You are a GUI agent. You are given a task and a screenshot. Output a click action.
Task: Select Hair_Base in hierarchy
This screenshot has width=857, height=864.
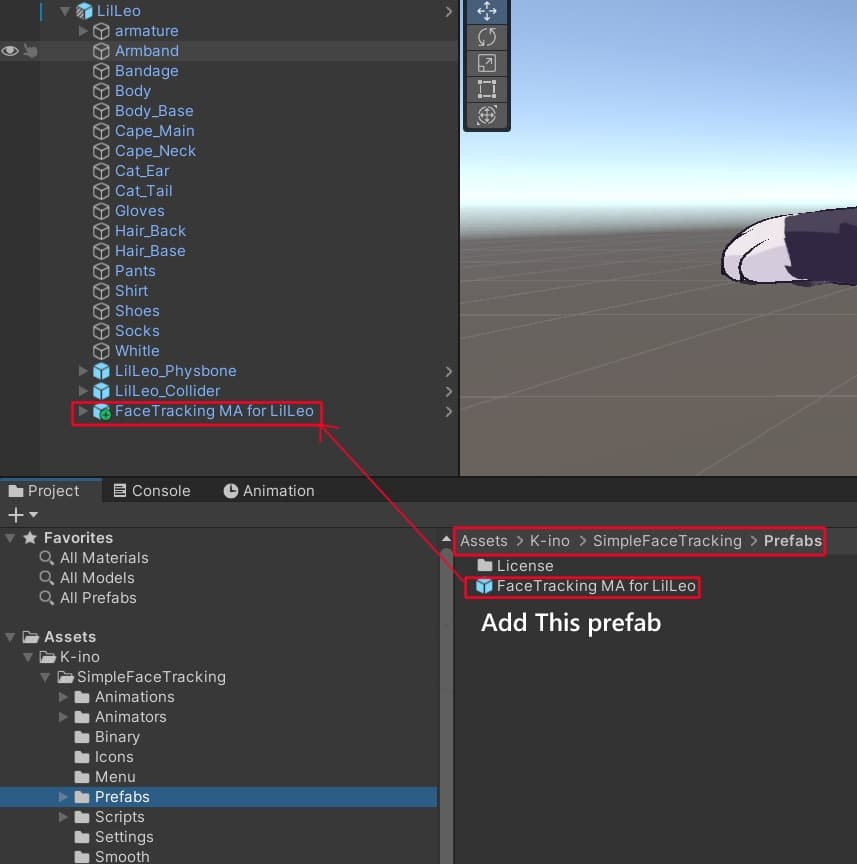click(x=150, y=251)
